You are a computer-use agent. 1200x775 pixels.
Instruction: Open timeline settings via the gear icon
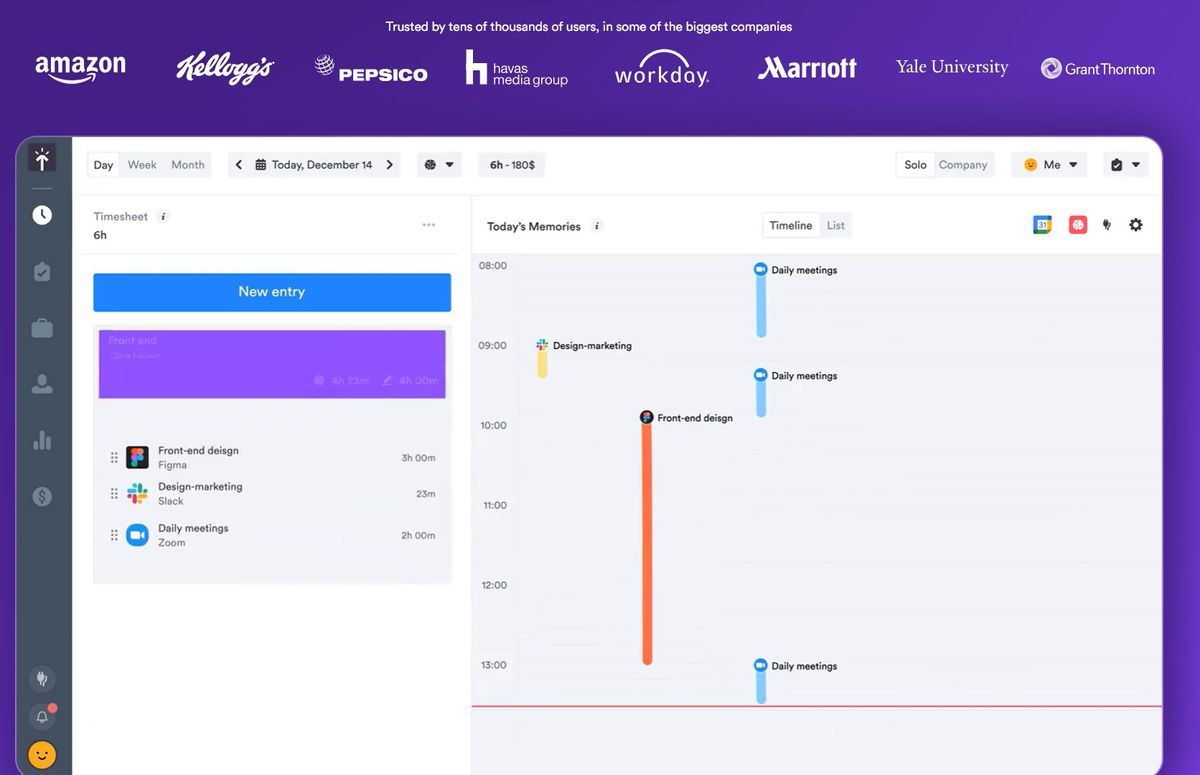(x=1136, y=224)
